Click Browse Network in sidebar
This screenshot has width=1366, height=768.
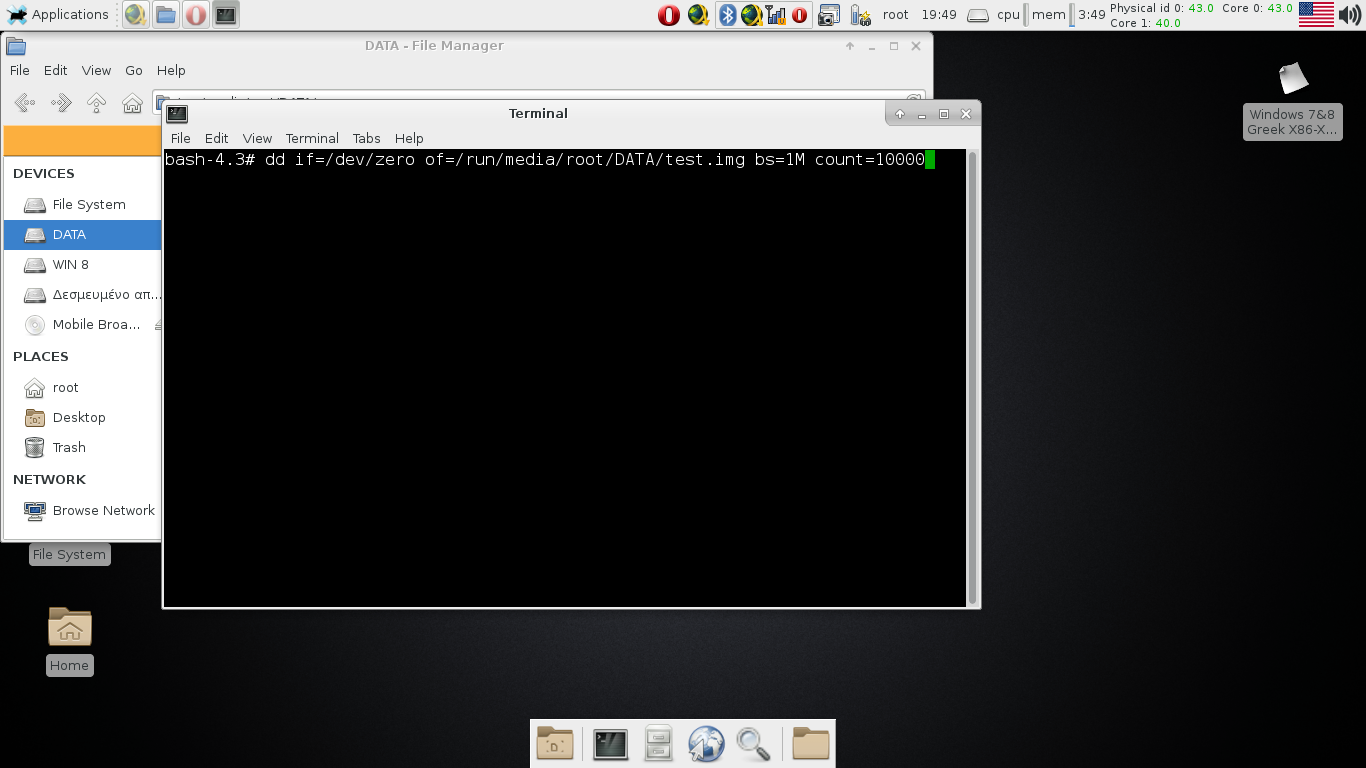(103, 510)
